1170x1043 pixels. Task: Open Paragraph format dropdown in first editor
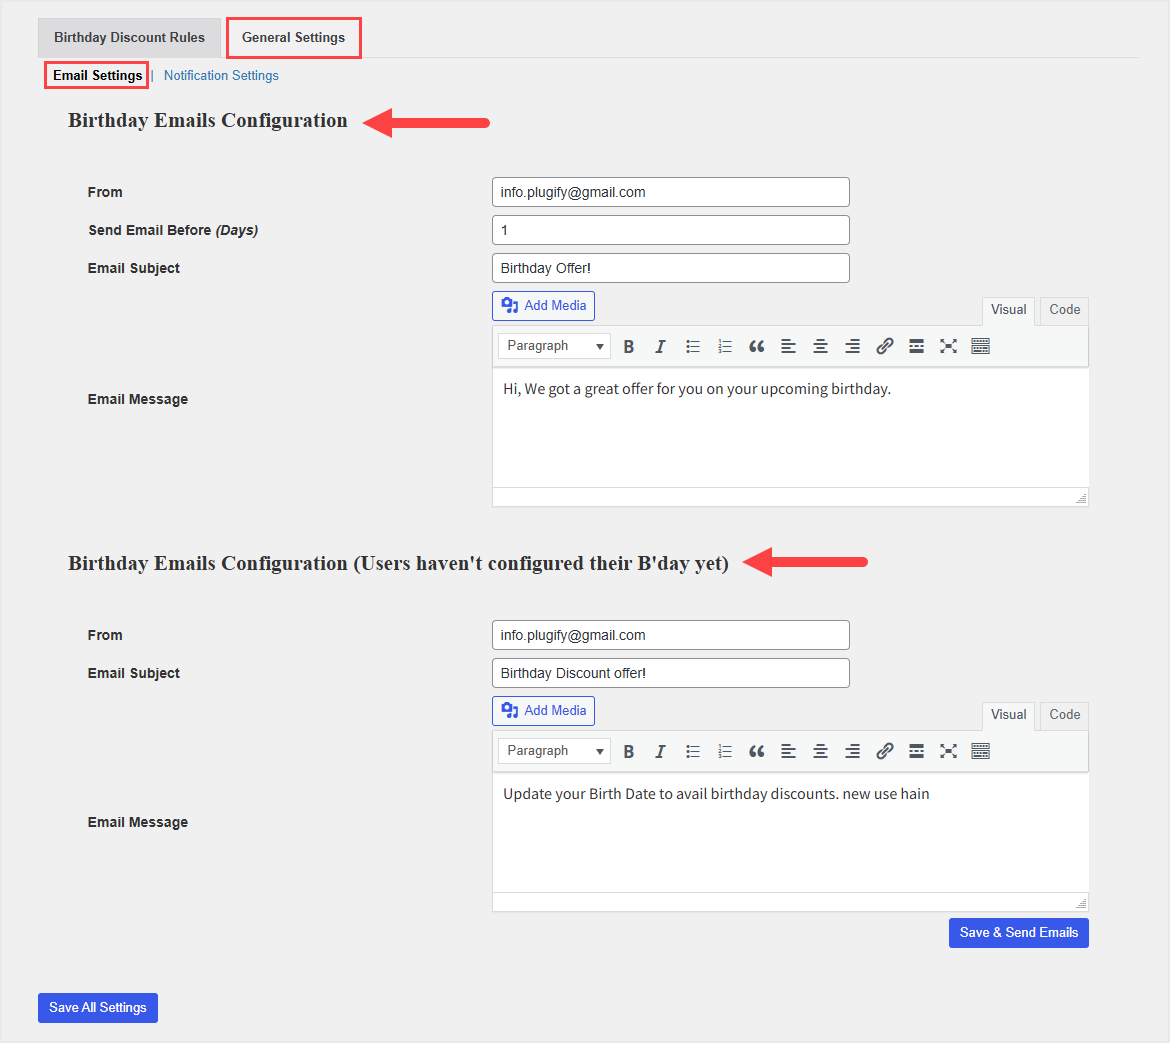(554, 346)
